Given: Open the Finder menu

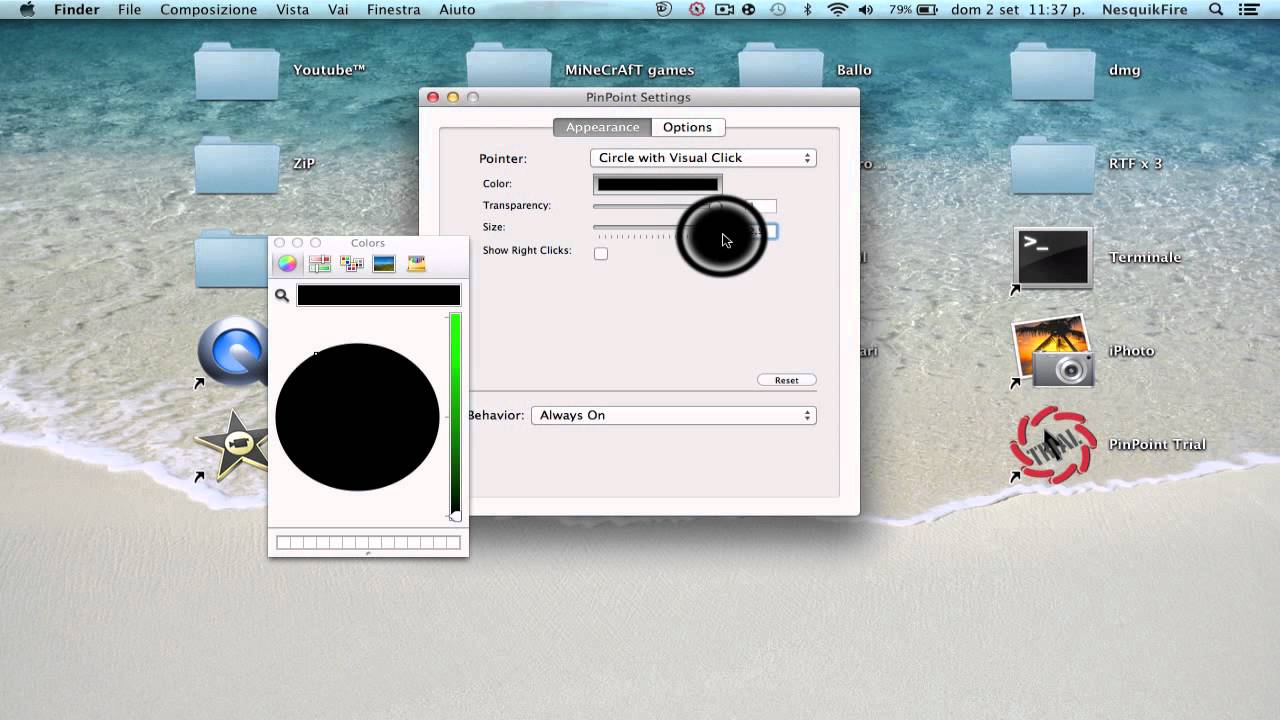Looking at the screenshot, I should 76,9.
